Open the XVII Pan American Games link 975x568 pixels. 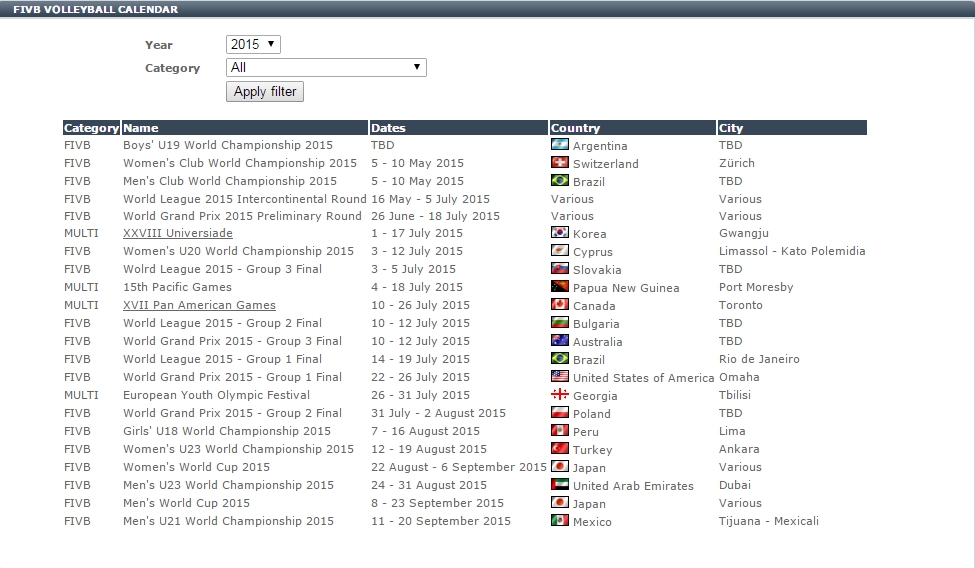pos(199,305)
